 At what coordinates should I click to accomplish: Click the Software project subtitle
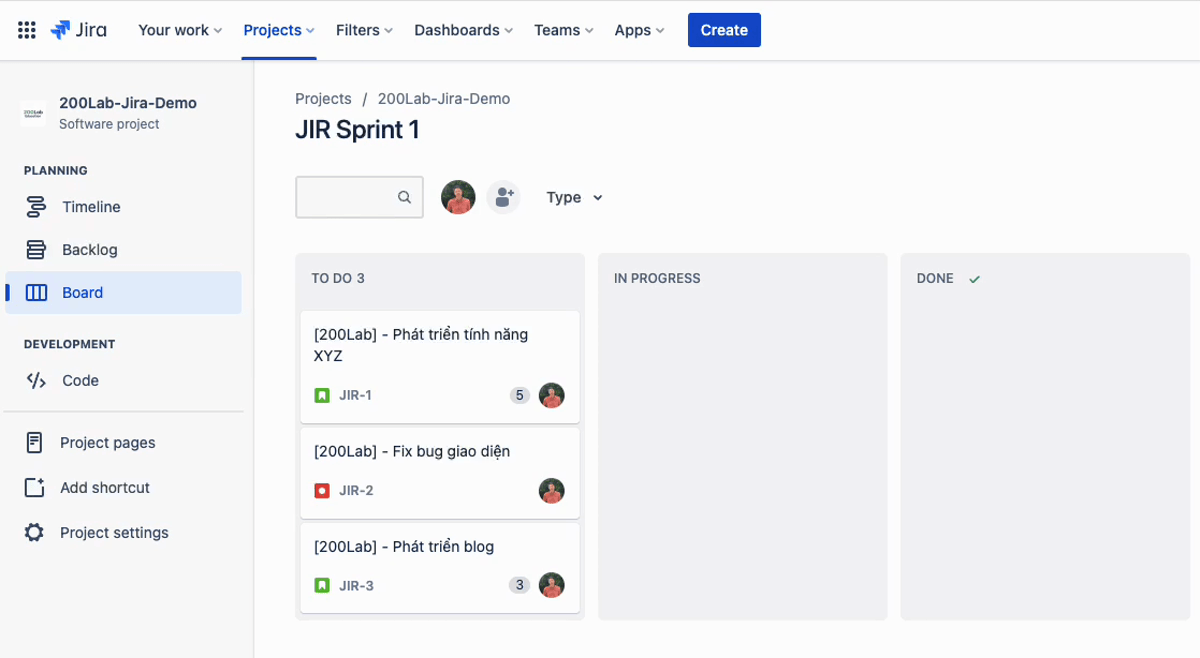(109, 124)
